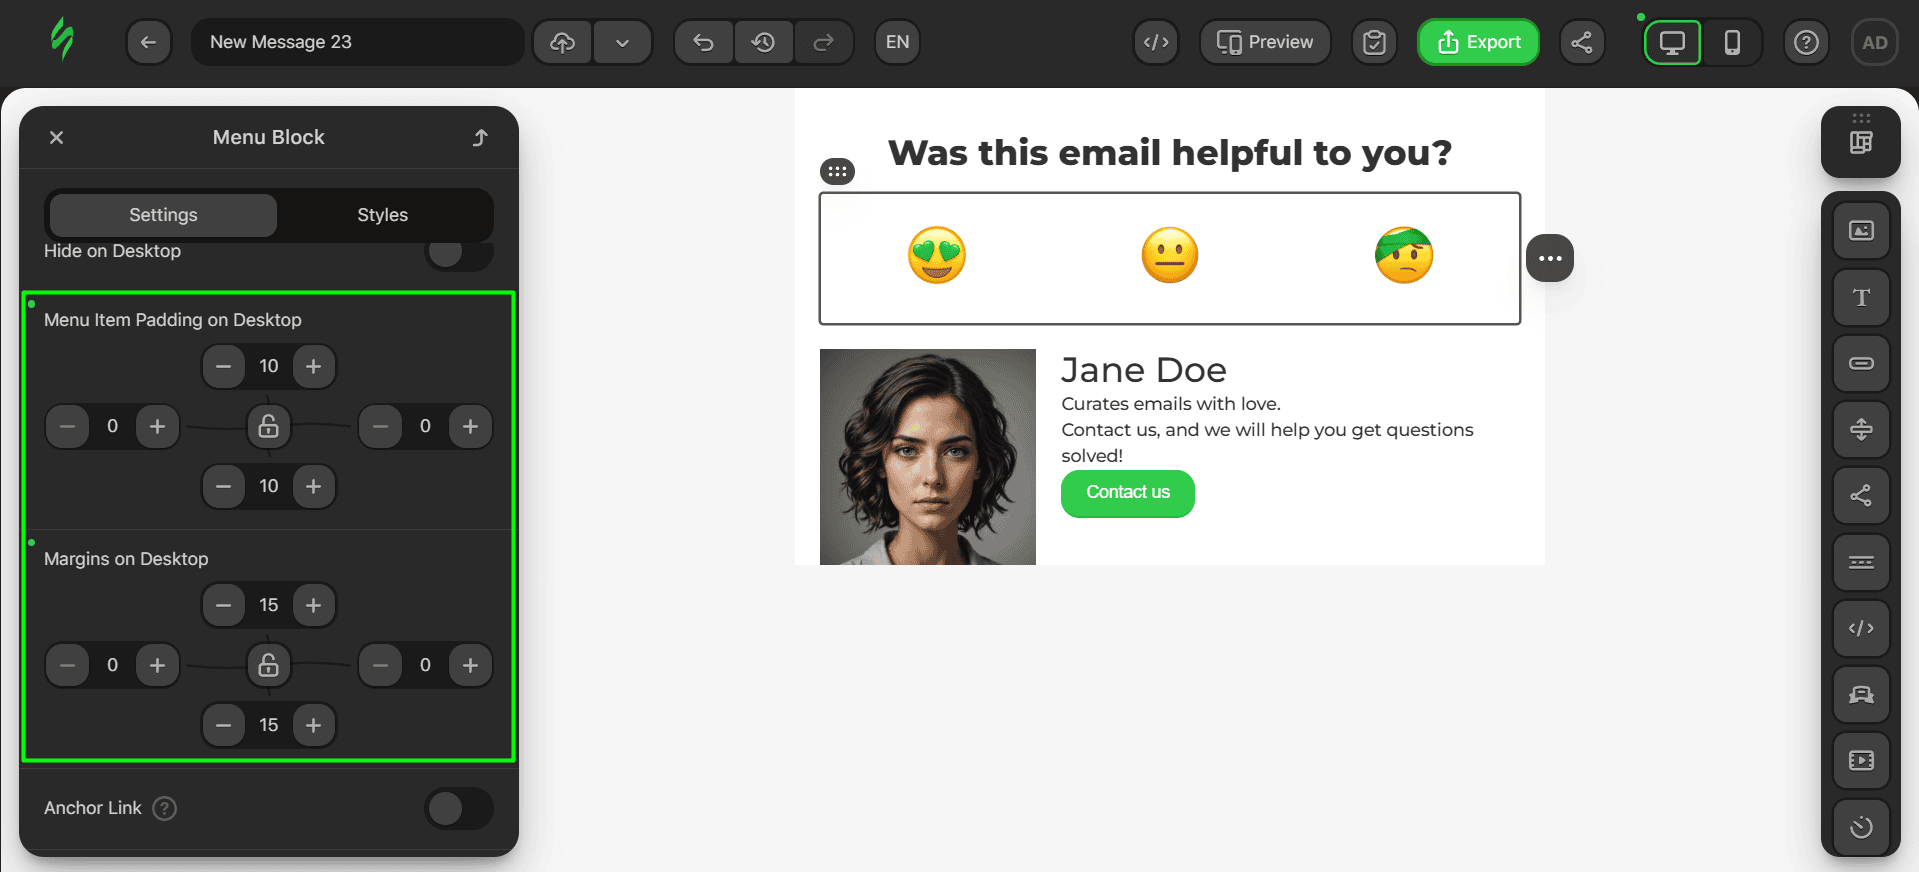Switch to mobile view icon
This screenshot has width=1919, height=872.
[x=1732, y=42]
